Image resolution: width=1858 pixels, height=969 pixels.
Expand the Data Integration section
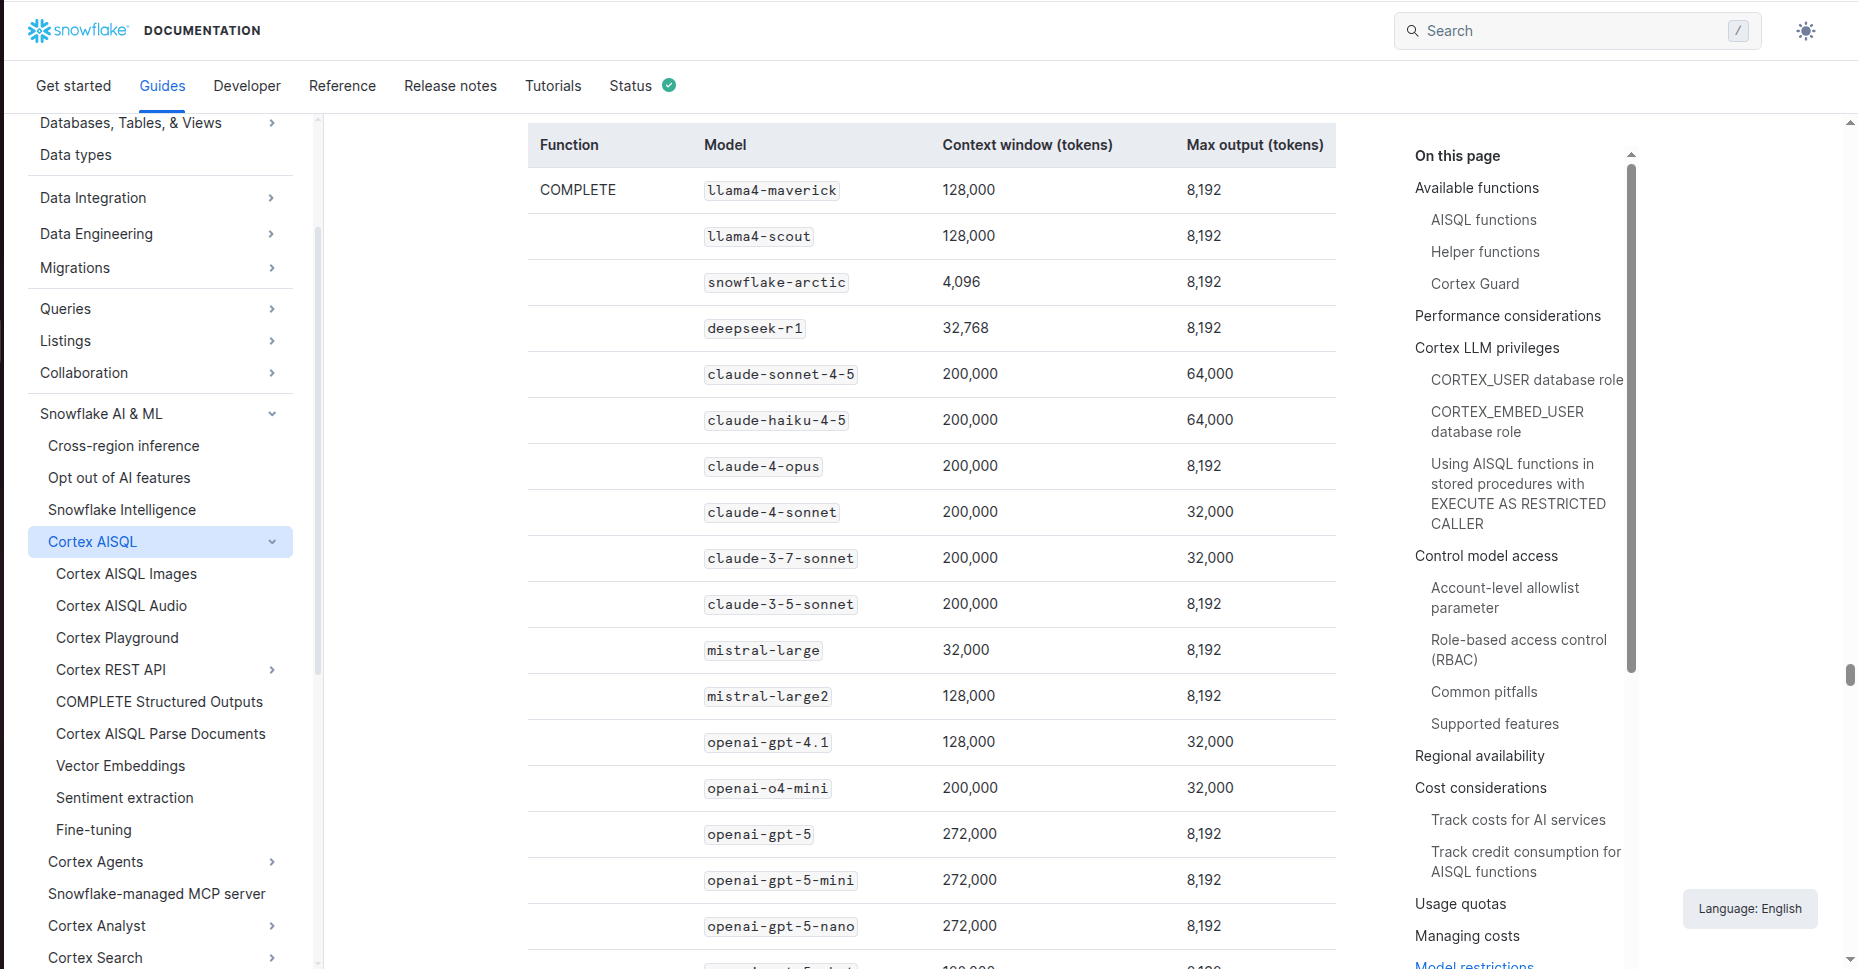pyautogui.click(x=272, y=197)
